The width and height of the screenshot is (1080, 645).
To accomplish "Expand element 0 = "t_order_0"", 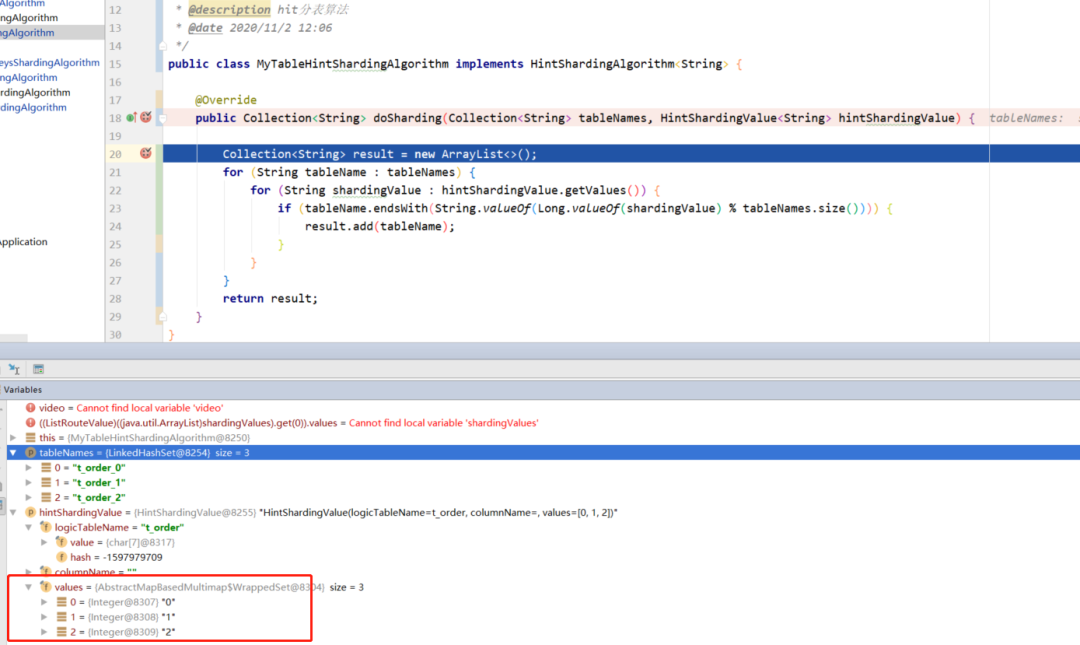I will [29, 467].
